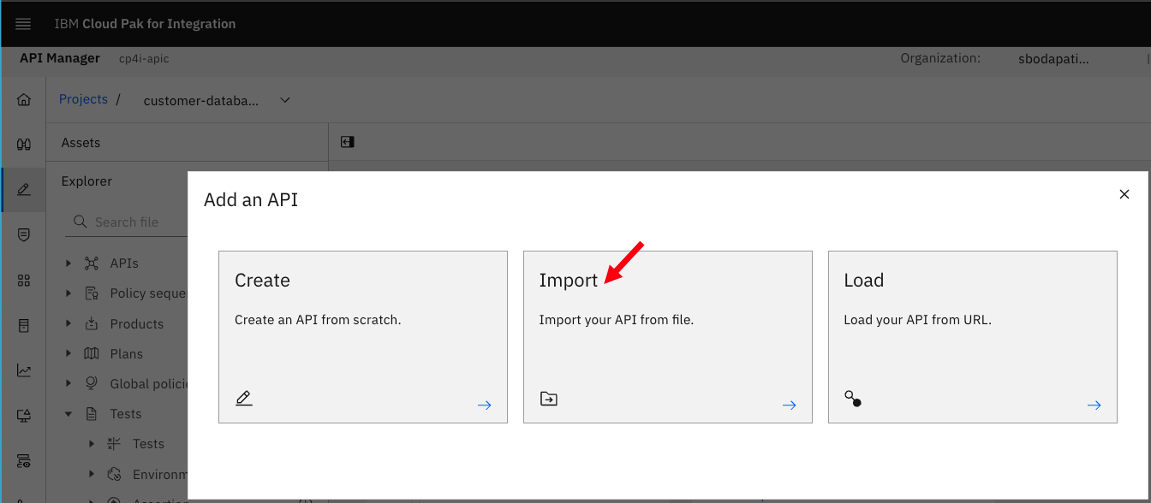The height and width of the screenshot is (503, 1151).
Task: Expand the Plans tree node
Action: 68,353
